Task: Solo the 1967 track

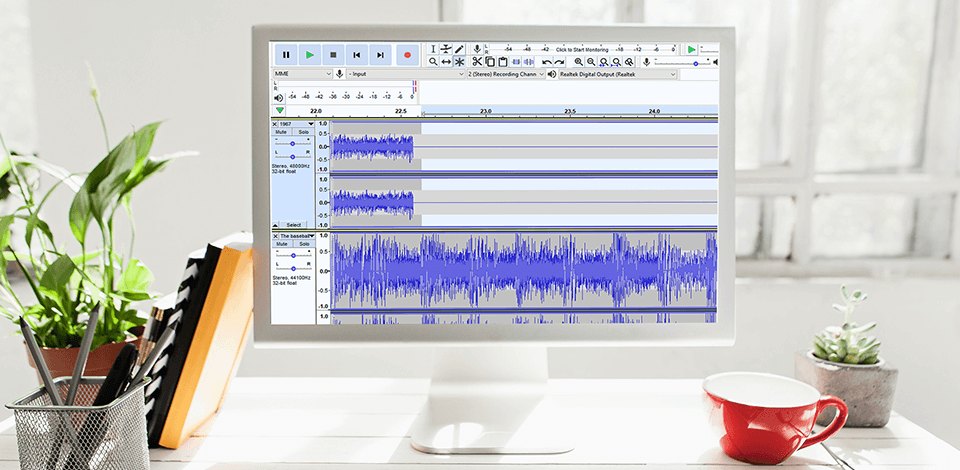Action: [303, 132]
